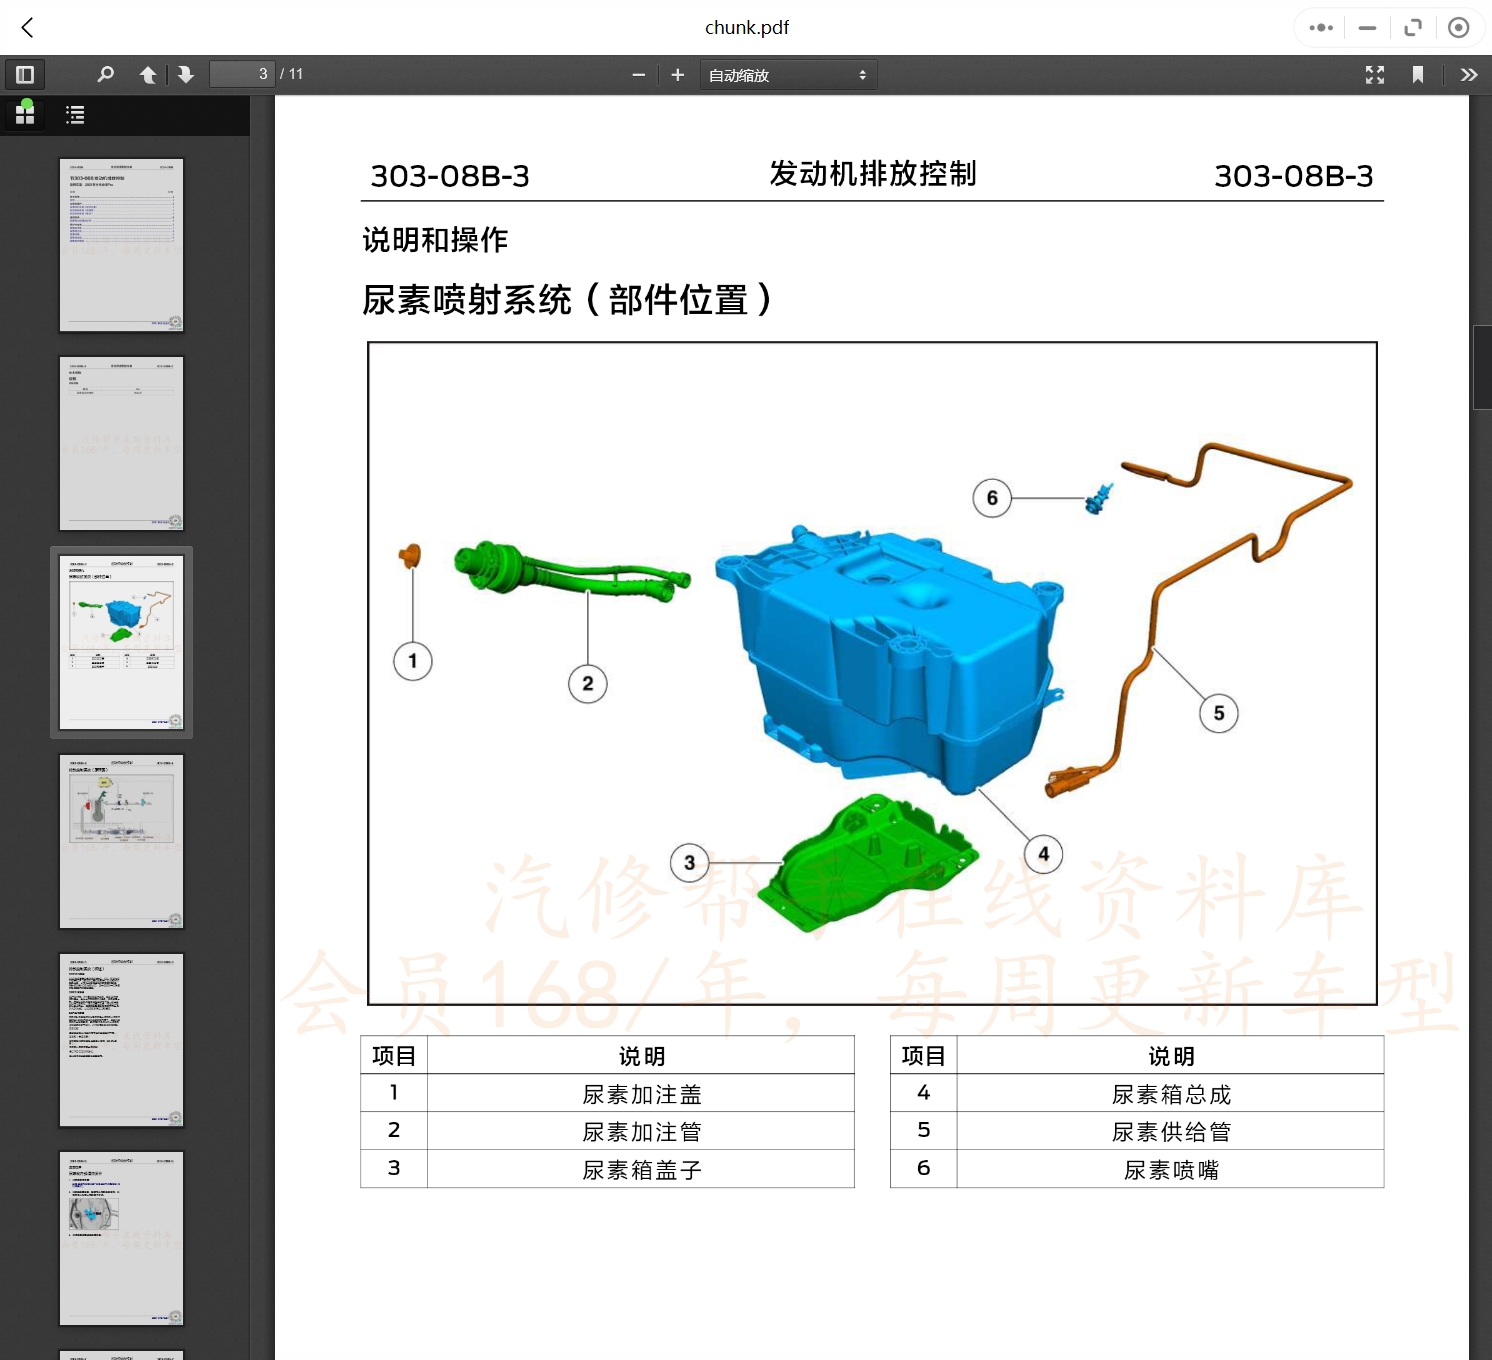Expand the record circle control top right
The width and height of the screenshot is (1492, 1360).
pos(1459,27)
